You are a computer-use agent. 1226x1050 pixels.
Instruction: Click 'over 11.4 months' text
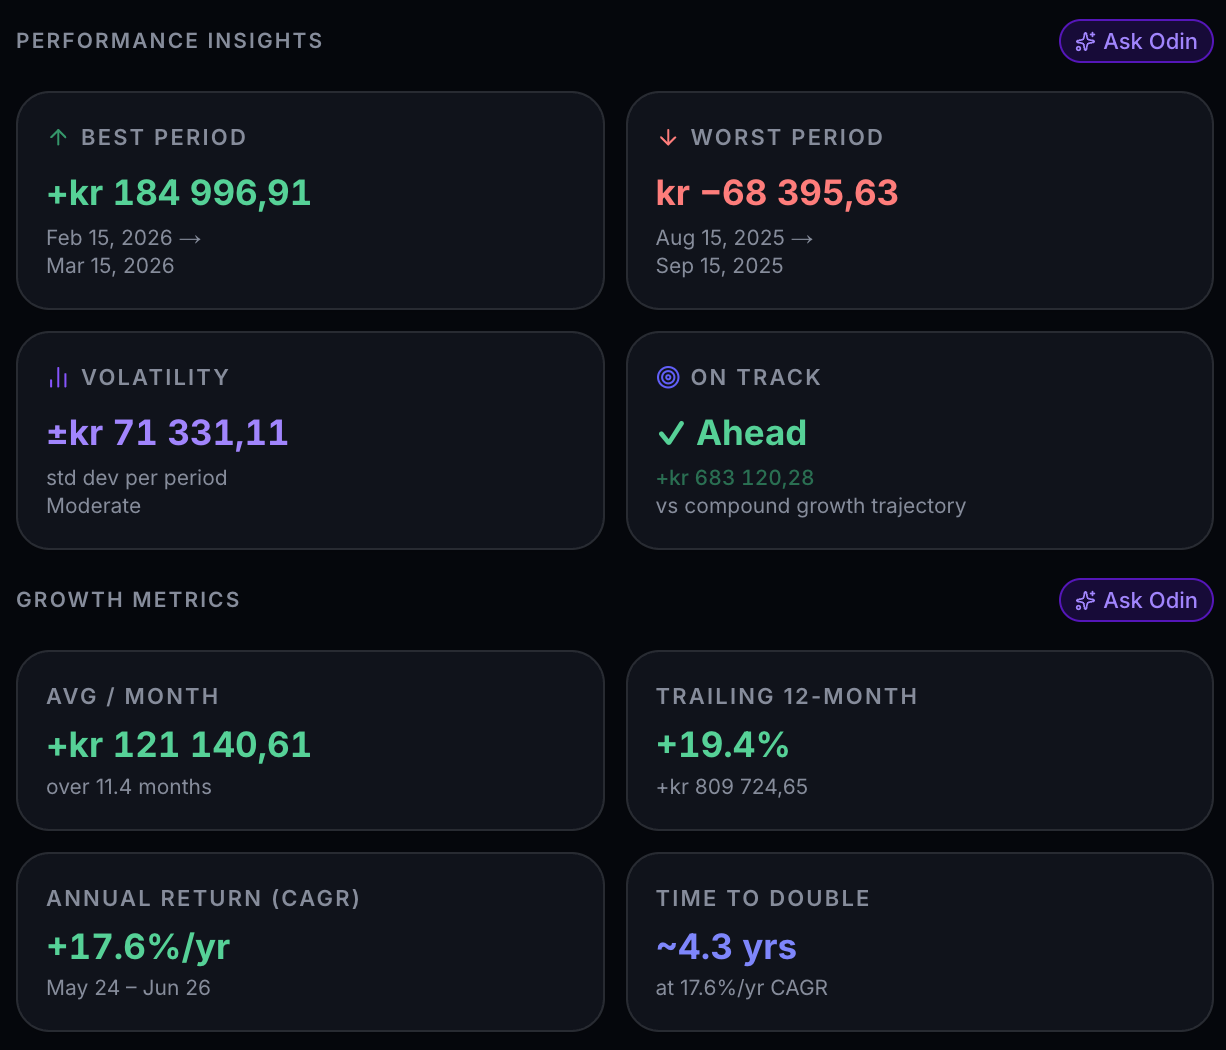(129, 787)
